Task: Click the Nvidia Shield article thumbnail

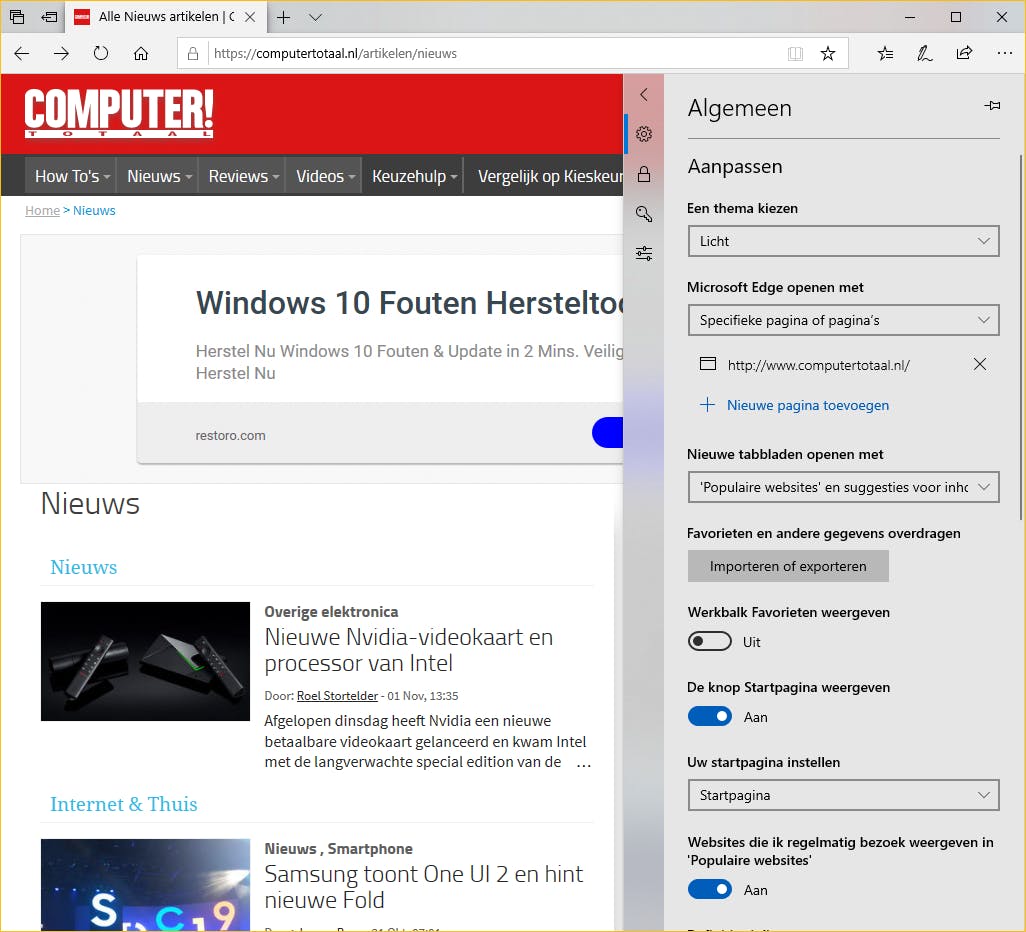Action: tap(145, 661)
